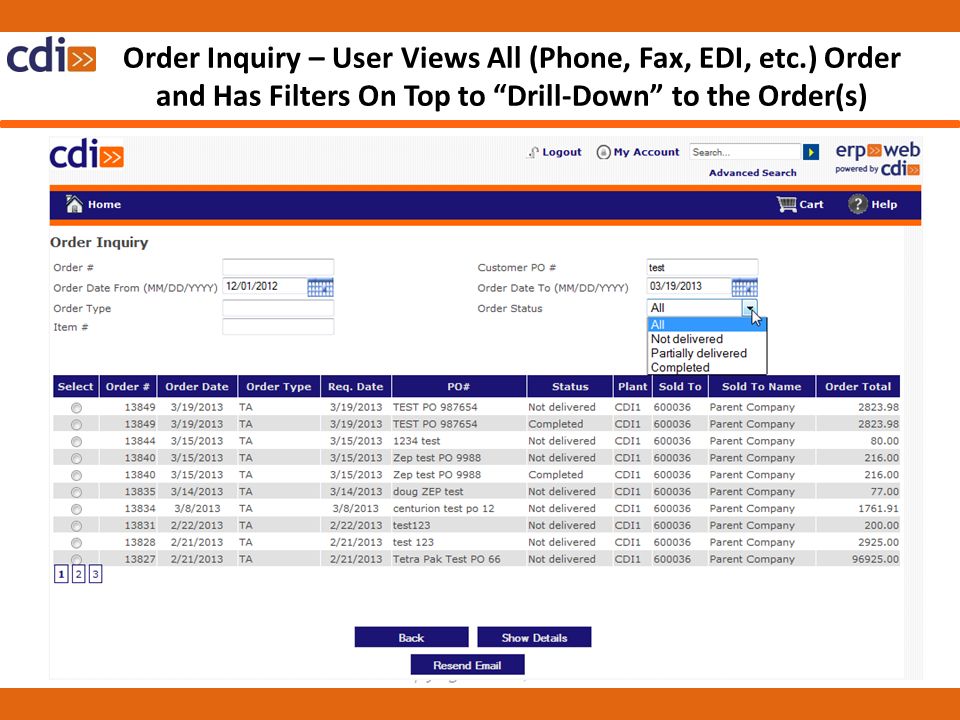Click the Help menu label

(884, 204)
